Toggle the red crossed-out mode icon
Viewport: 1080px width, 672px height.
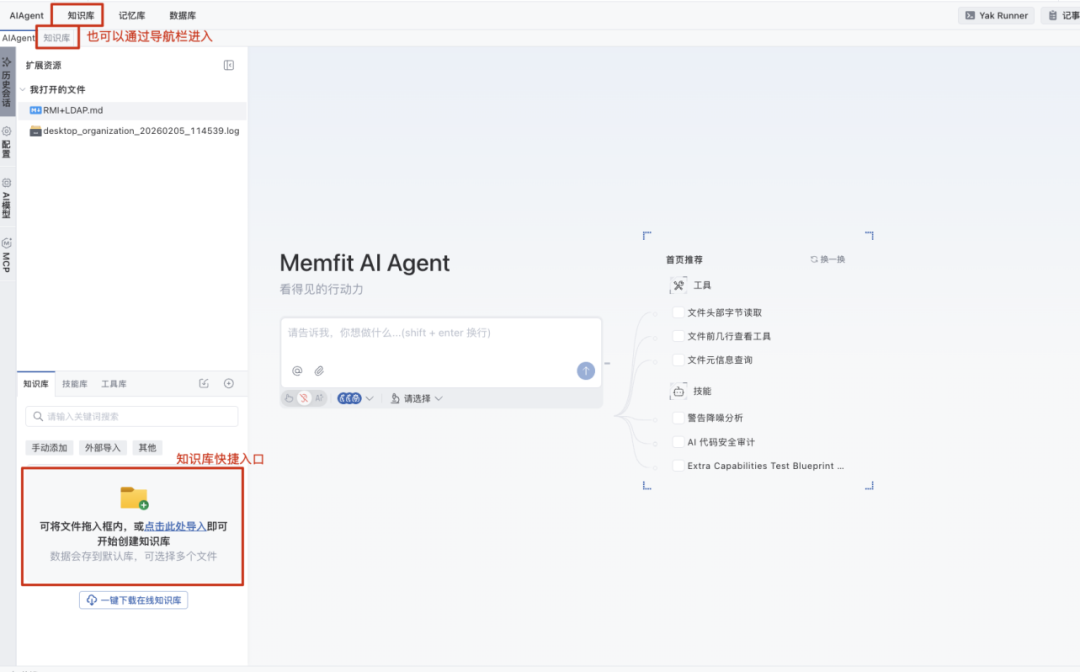(x=304, y=399)
